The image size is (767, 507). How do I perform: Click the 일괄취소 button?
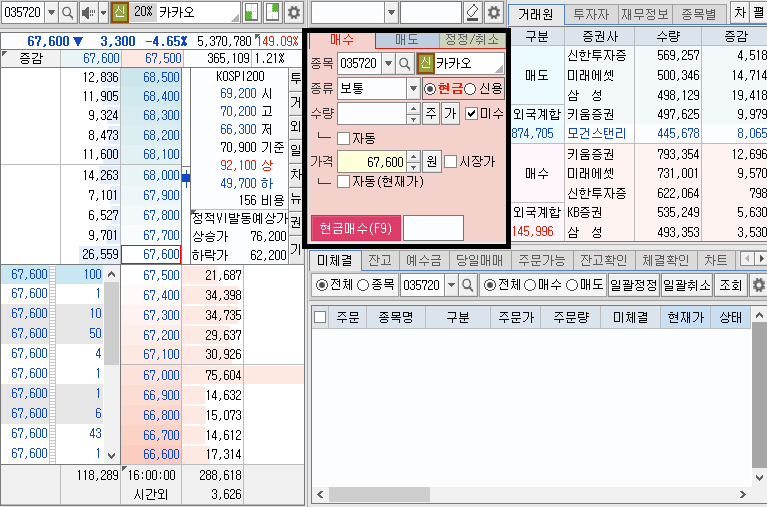click(x=686, y=285)
